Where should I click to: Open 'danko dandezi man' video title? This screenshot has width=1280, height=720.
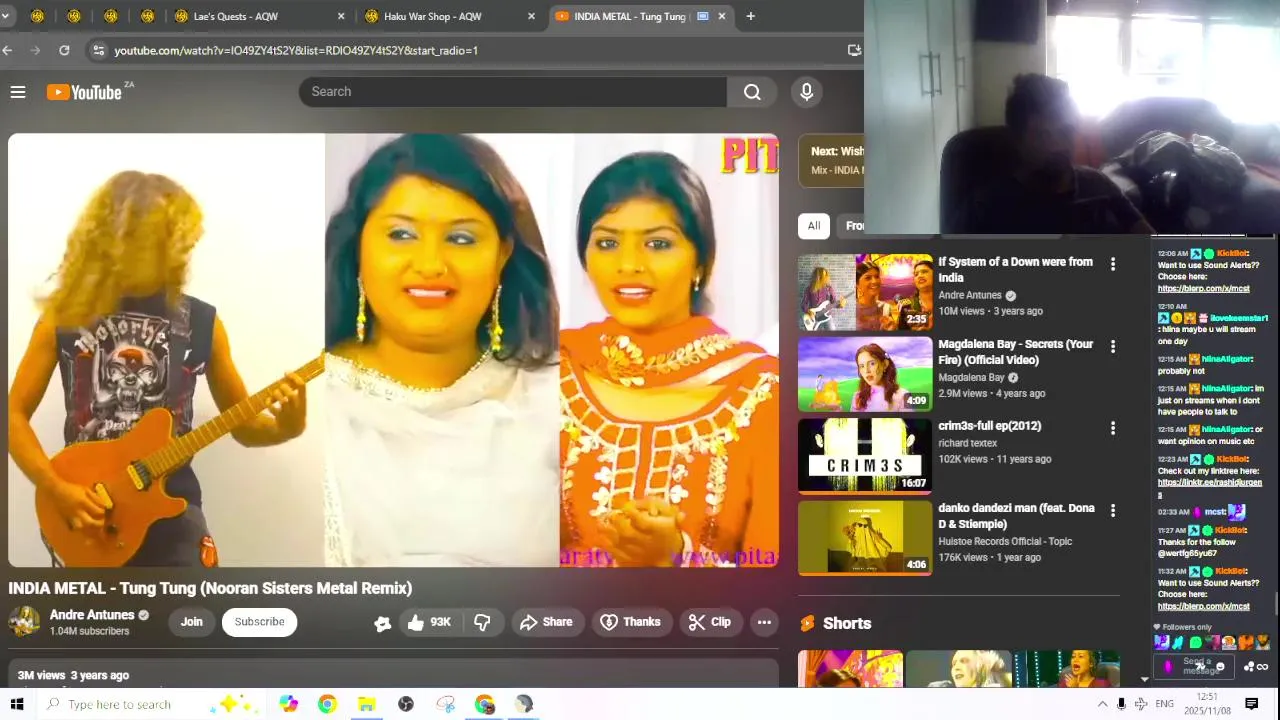[1016, 516]
